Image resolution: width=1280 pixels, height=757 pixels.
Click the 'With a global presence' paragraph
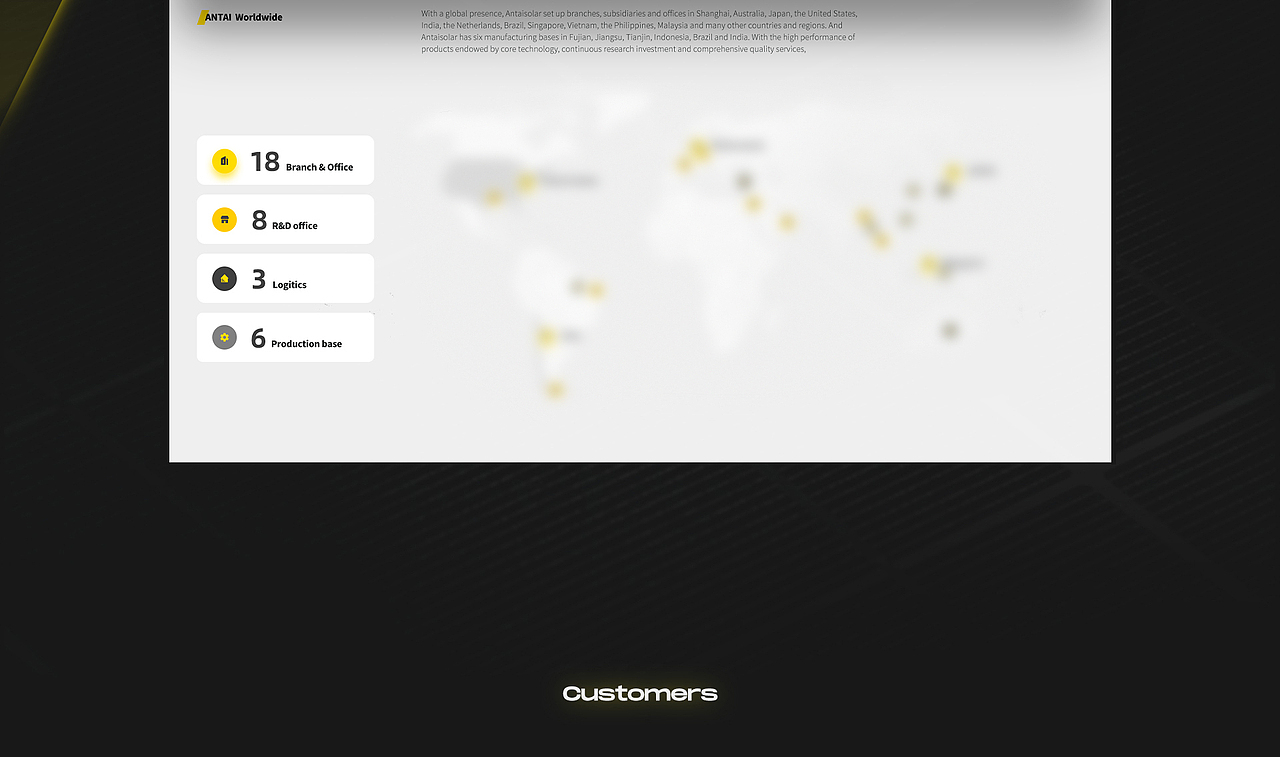(x=639, y=31)
